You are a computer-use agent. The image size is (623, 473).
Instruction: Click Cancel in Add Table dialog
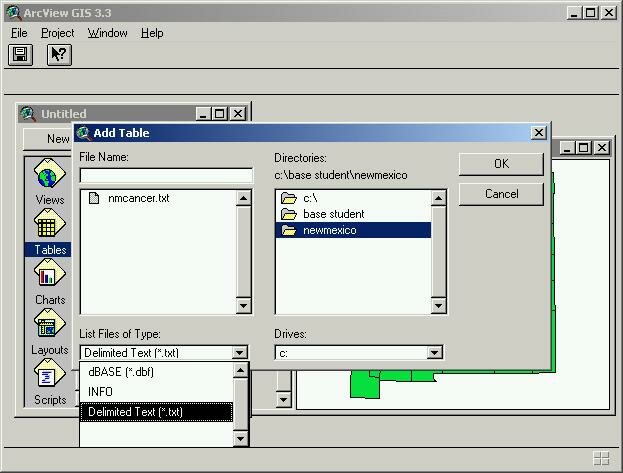click(501, 194)
